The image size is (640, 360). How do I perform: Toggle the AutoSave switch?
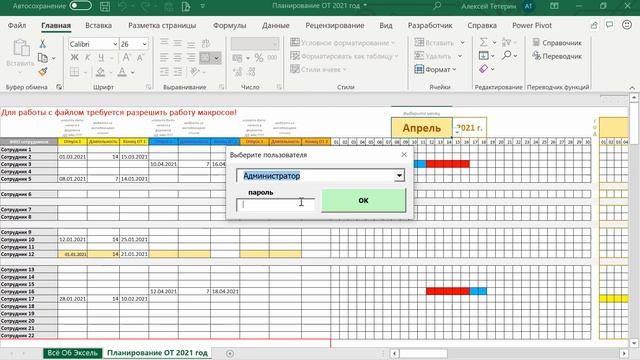pos(80,6)
